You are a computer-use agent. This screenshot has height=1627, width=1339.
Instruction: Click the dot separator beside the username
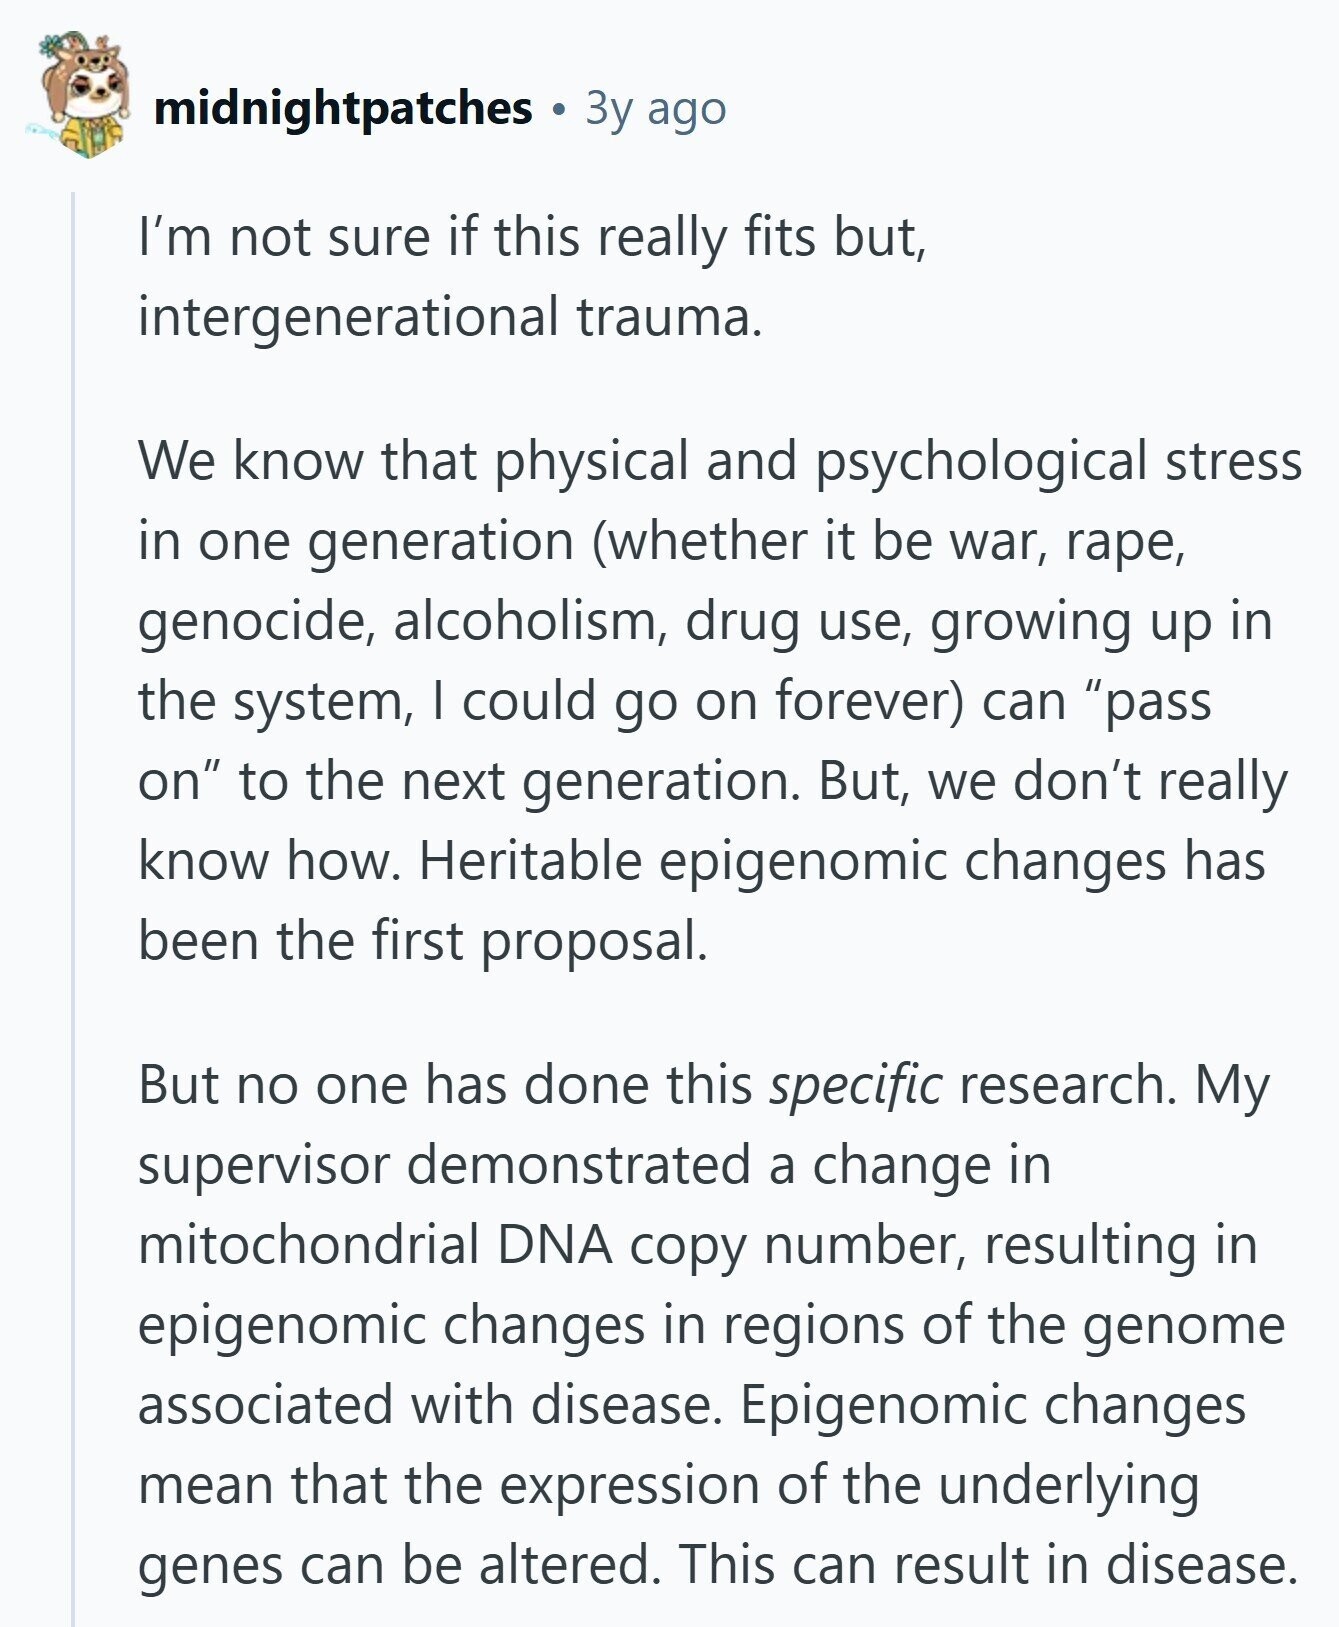tap(559, 109)
